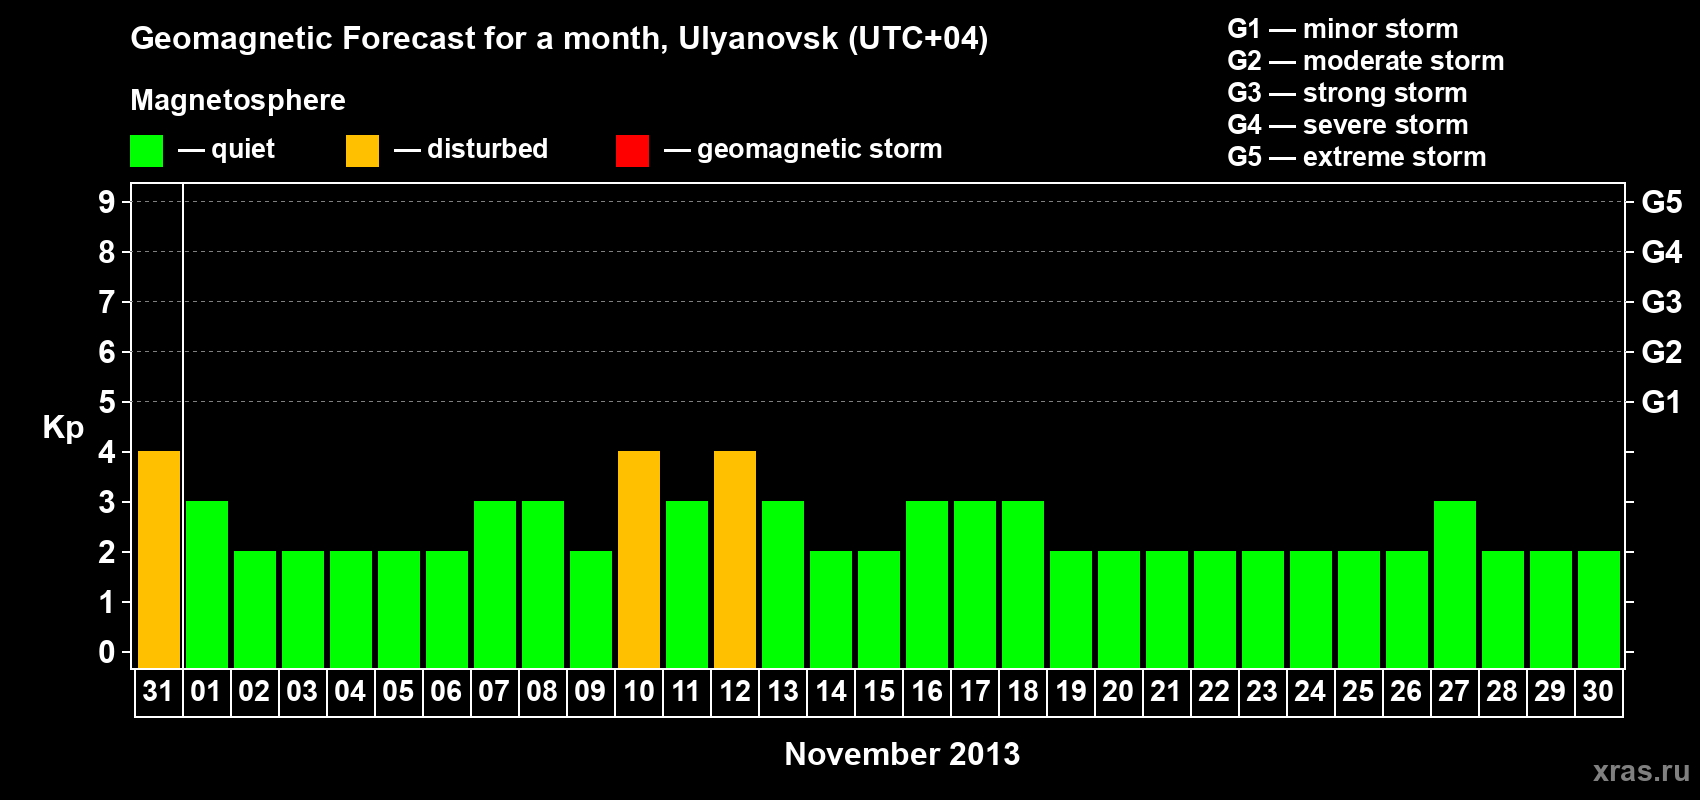Click 'G5 — extreme storm' legend line
1700x800 pixels.
(x=1357, y=157)
